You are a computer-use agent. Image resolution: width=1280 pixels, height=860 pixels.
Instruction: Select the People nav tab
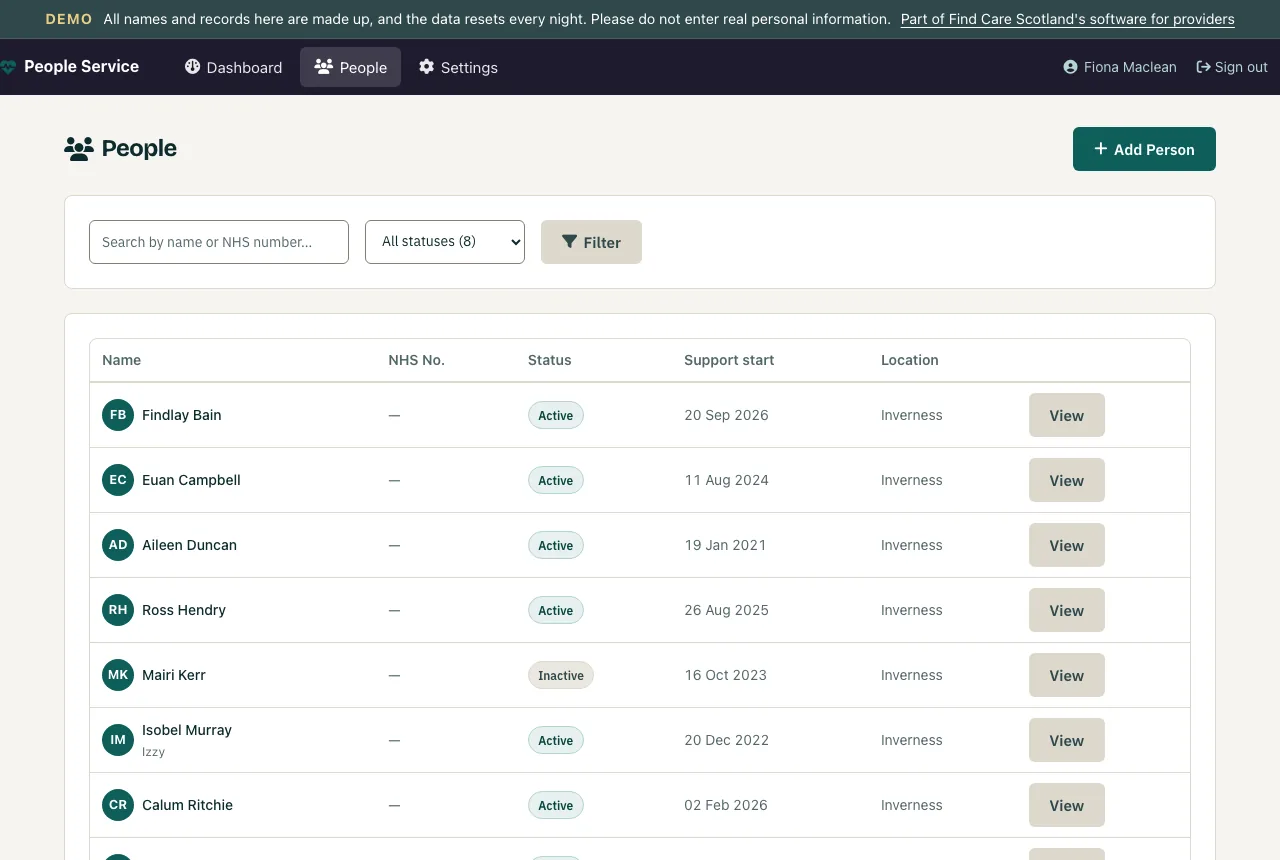coord(350,67)
